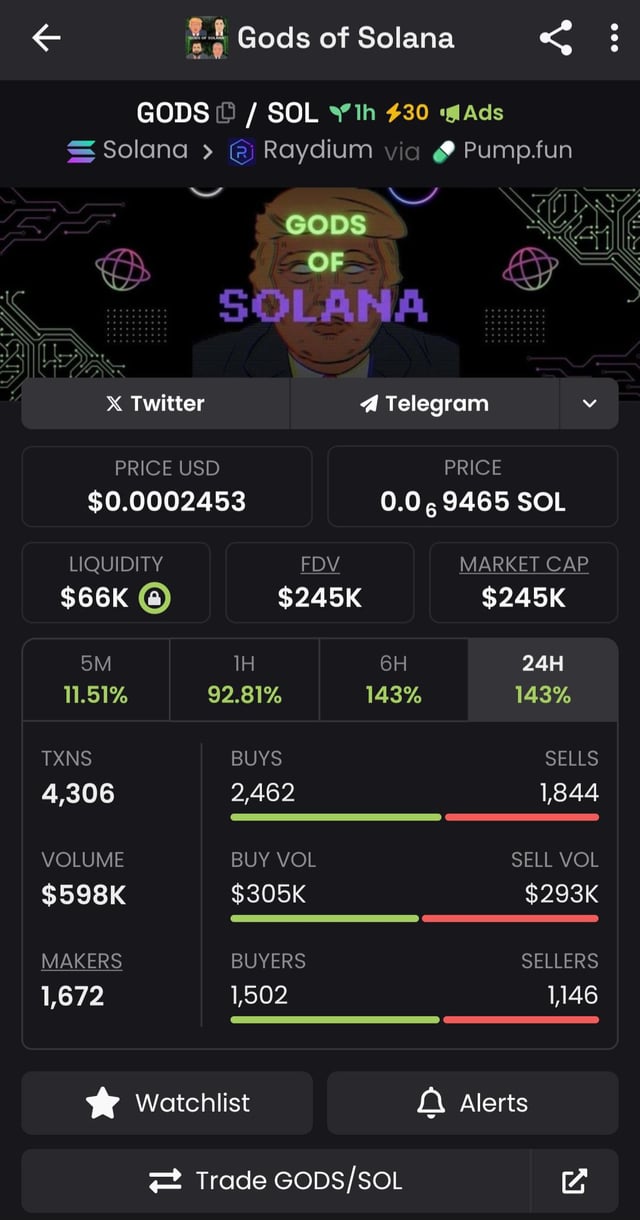Tap the Raydium DEX link
This screenshot has height=1220, width=640.
click(x=301, y=151)
